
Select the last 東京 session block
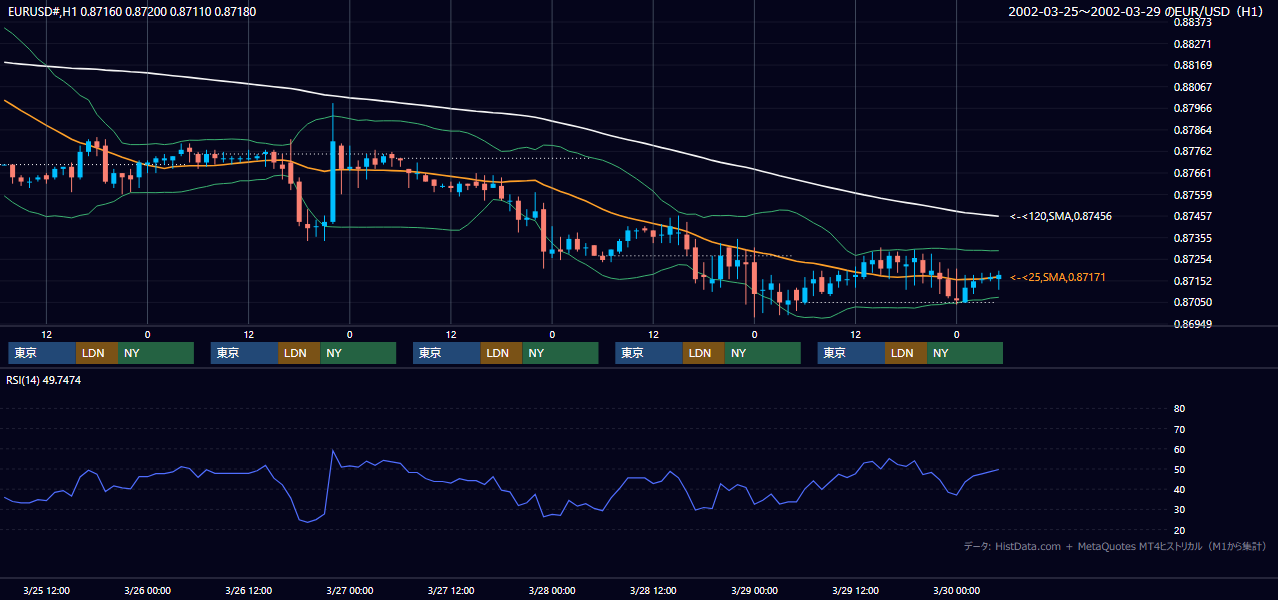pos(851,353)
